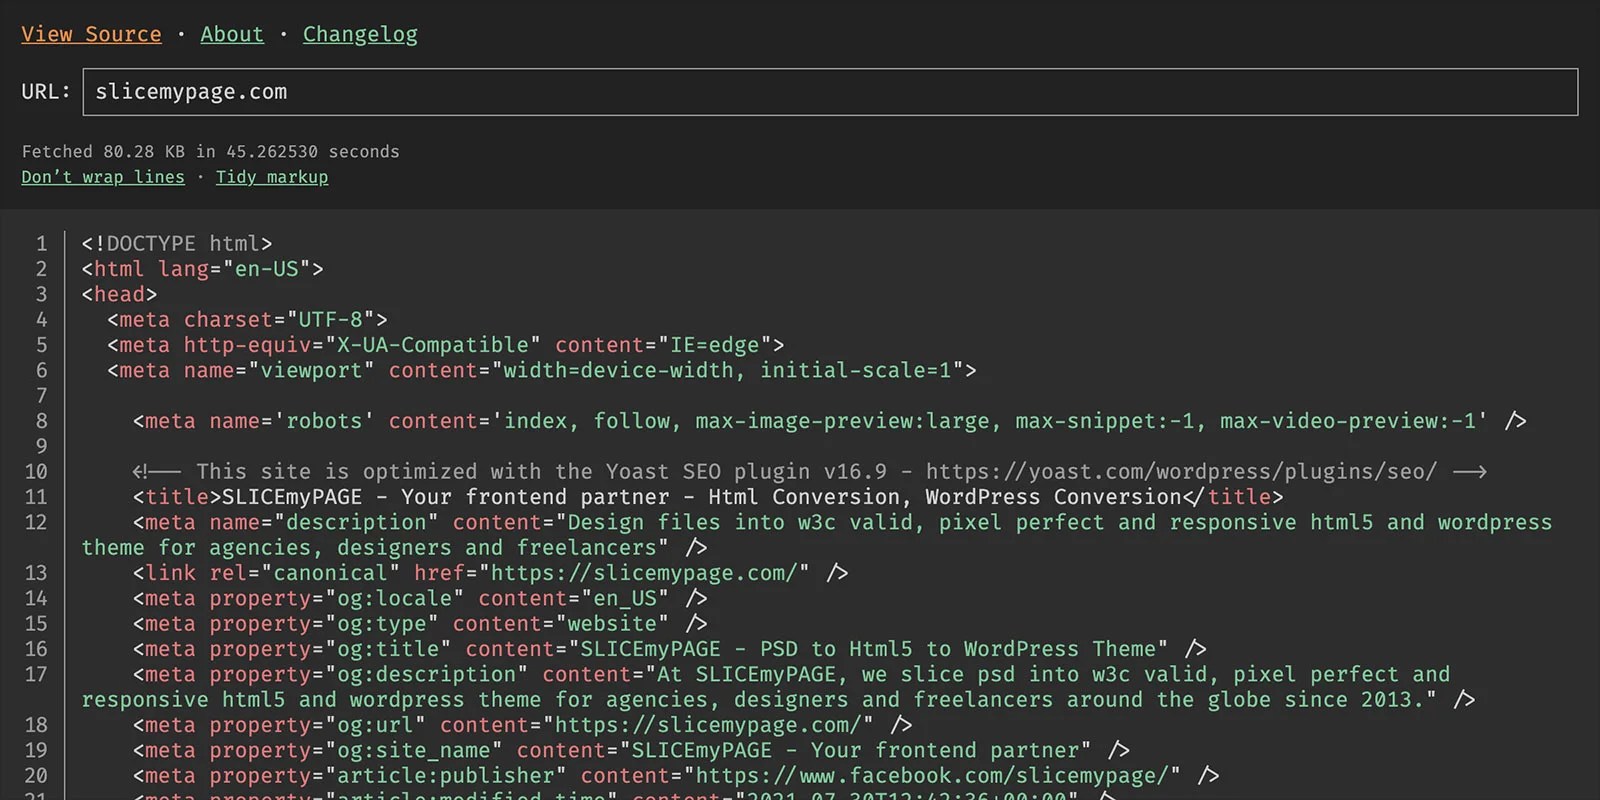
Task: Select line number 1
Action: click(x=41, y=244)
